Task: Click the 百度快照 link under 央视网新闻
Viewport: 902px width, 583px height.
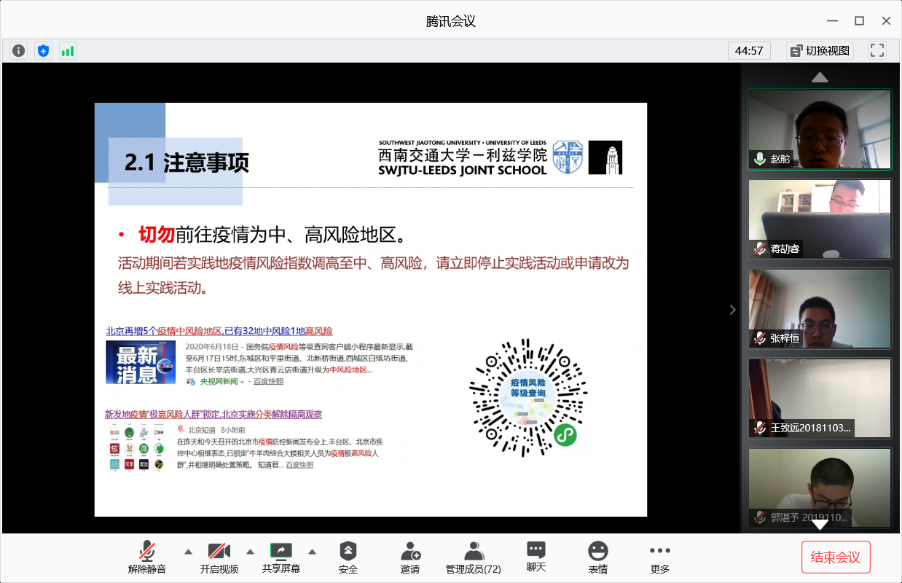Action: click(268, 382)
